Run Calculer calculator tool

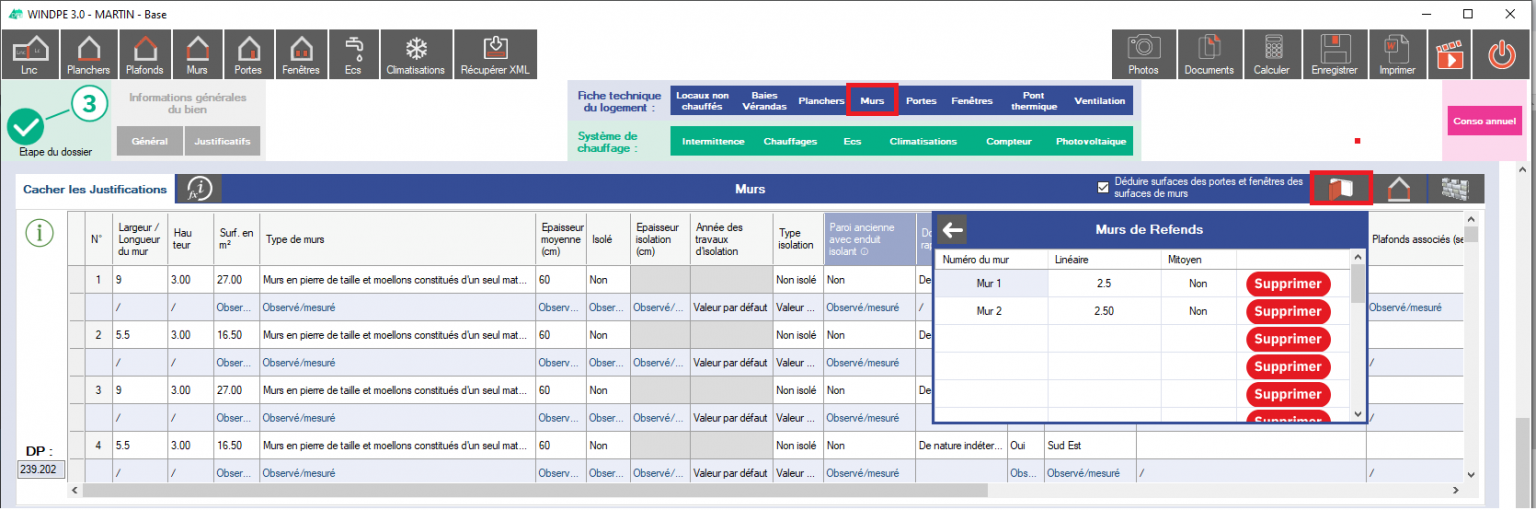(x=1272, y=54)
